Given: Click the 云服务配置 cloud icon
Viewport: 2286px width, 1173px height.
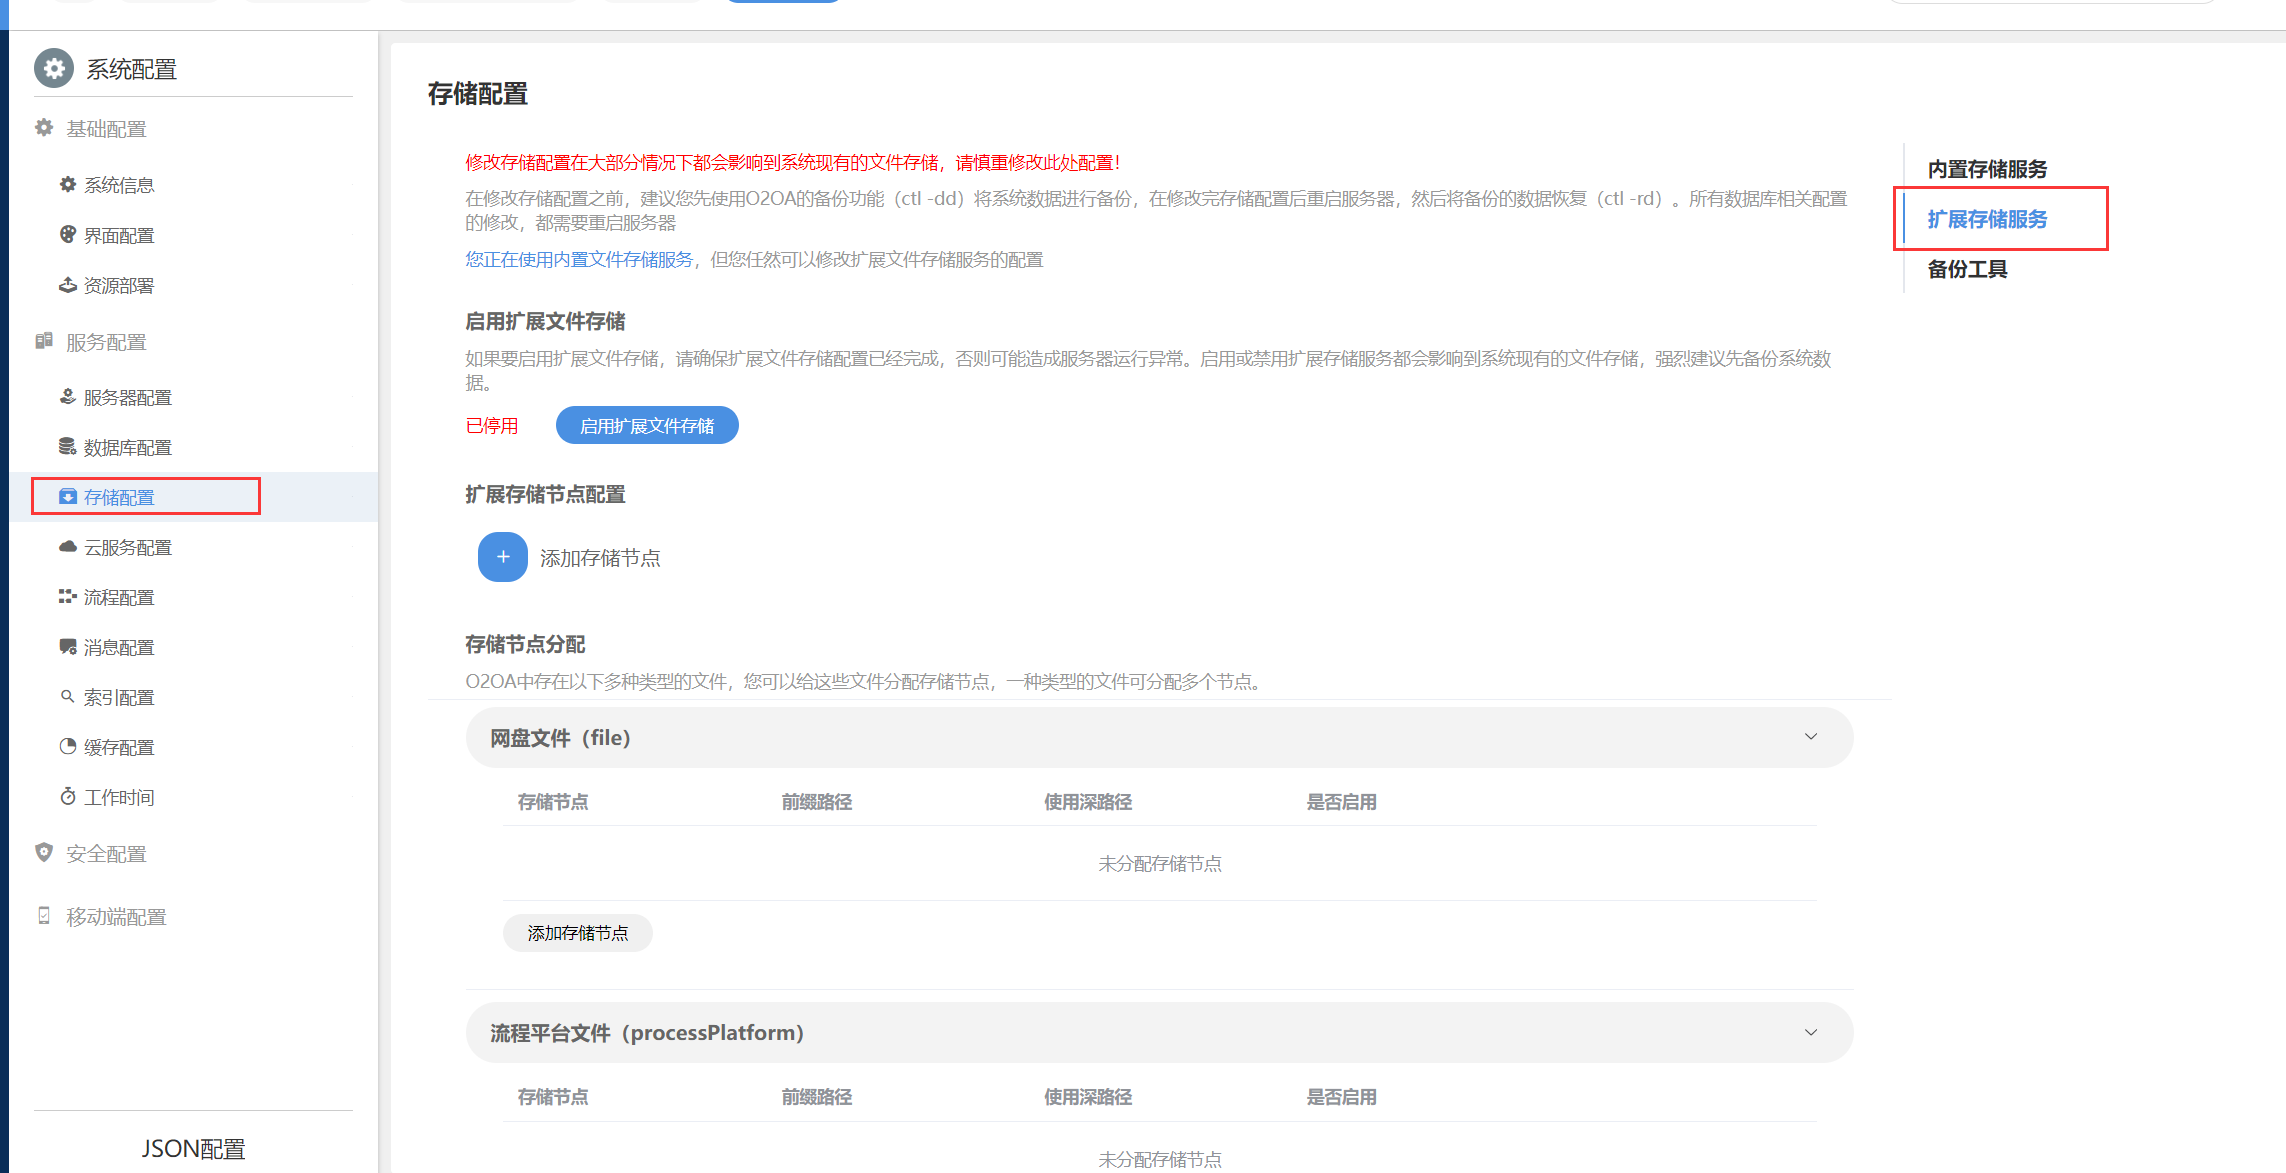Looking at the screenshot, I should [67, 546].
